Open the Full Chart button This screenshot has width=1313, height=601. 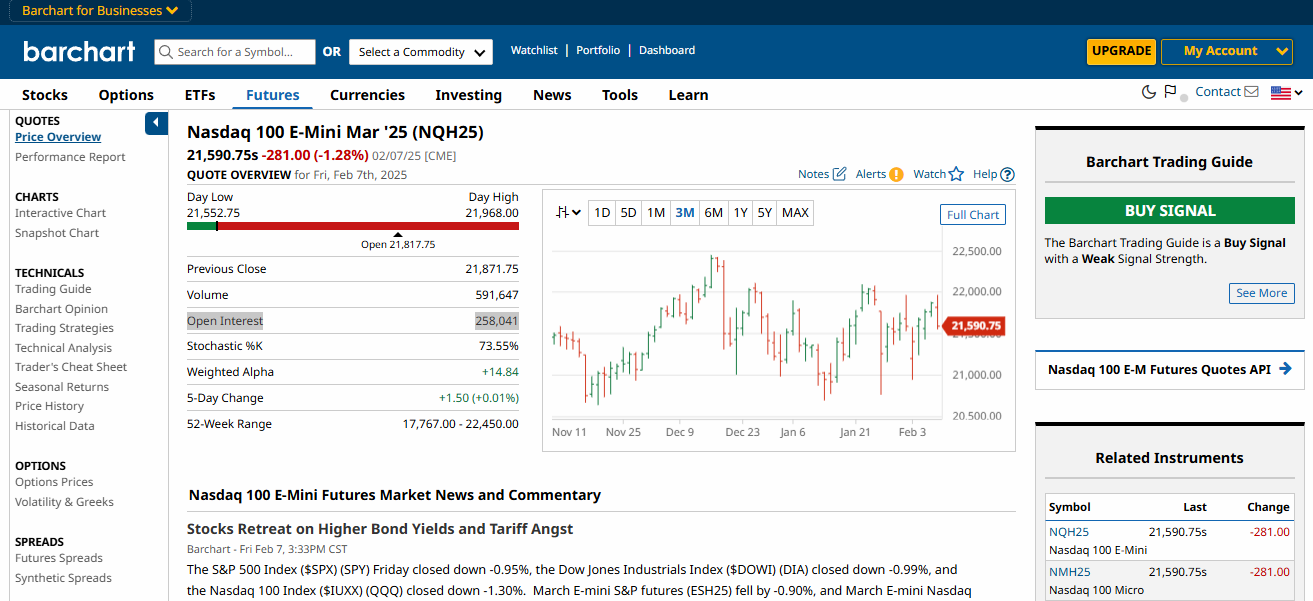click(973, 215)
